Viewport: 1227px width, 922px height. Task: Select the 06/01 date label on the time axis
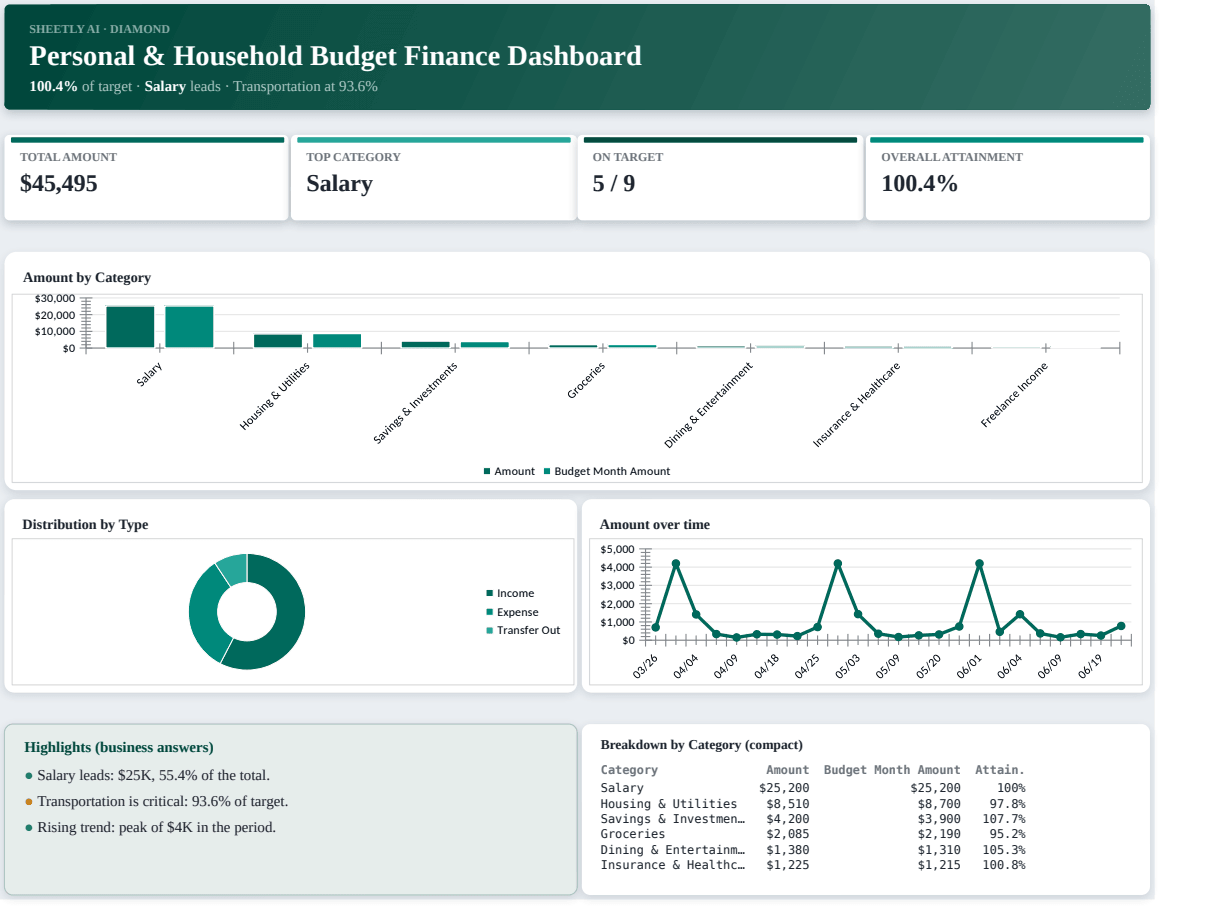tap(969, 667)
